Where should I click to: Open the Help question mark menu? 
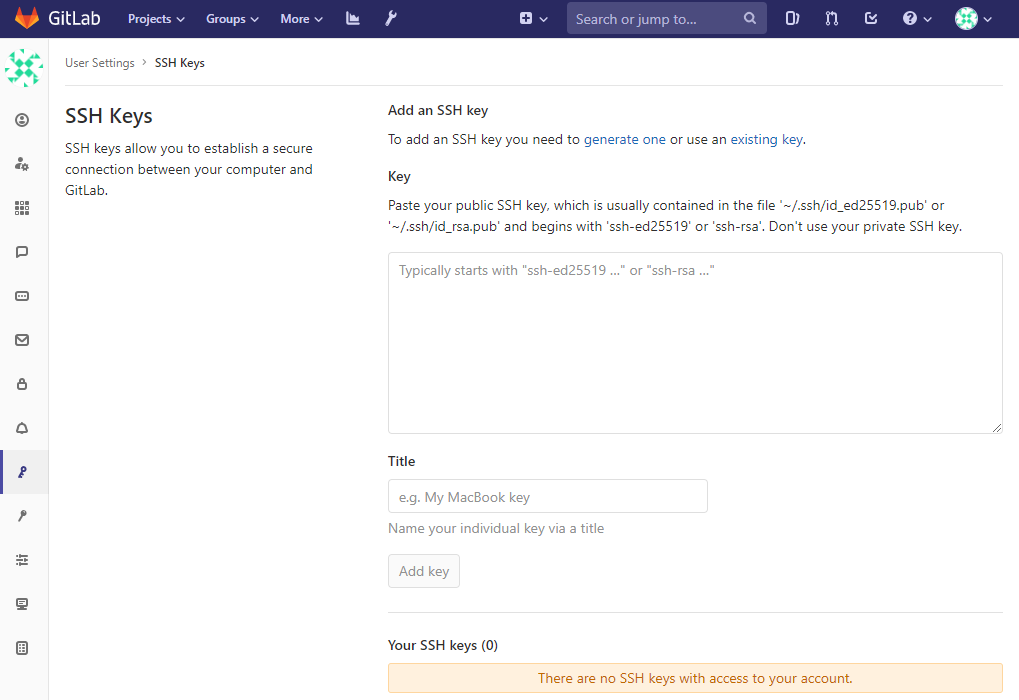click(x=917, y=19)
